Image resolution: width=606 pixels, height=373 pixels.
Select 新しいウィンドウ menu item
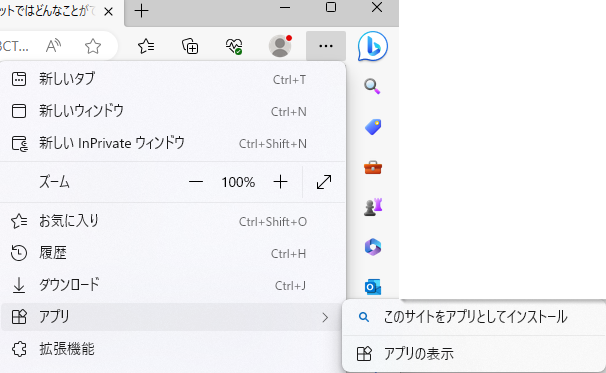(173, 111)
